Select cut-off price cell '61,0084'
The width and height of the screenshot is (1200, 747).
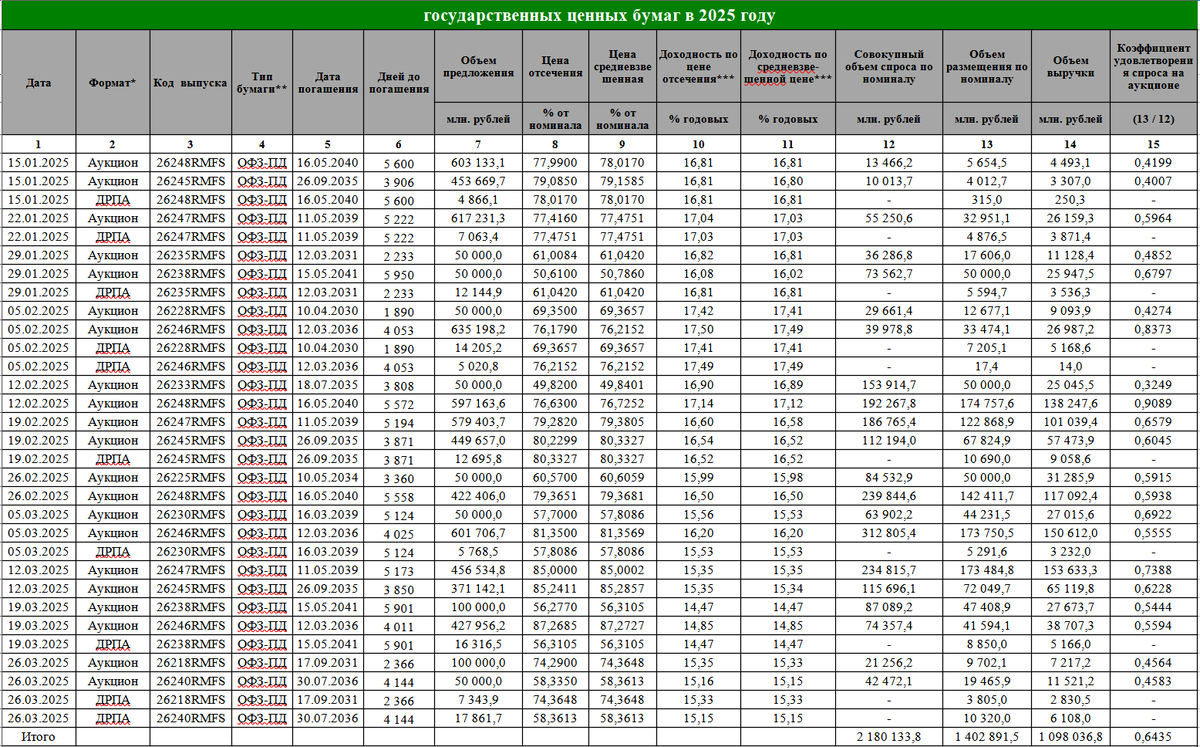[x=555, y=255]
